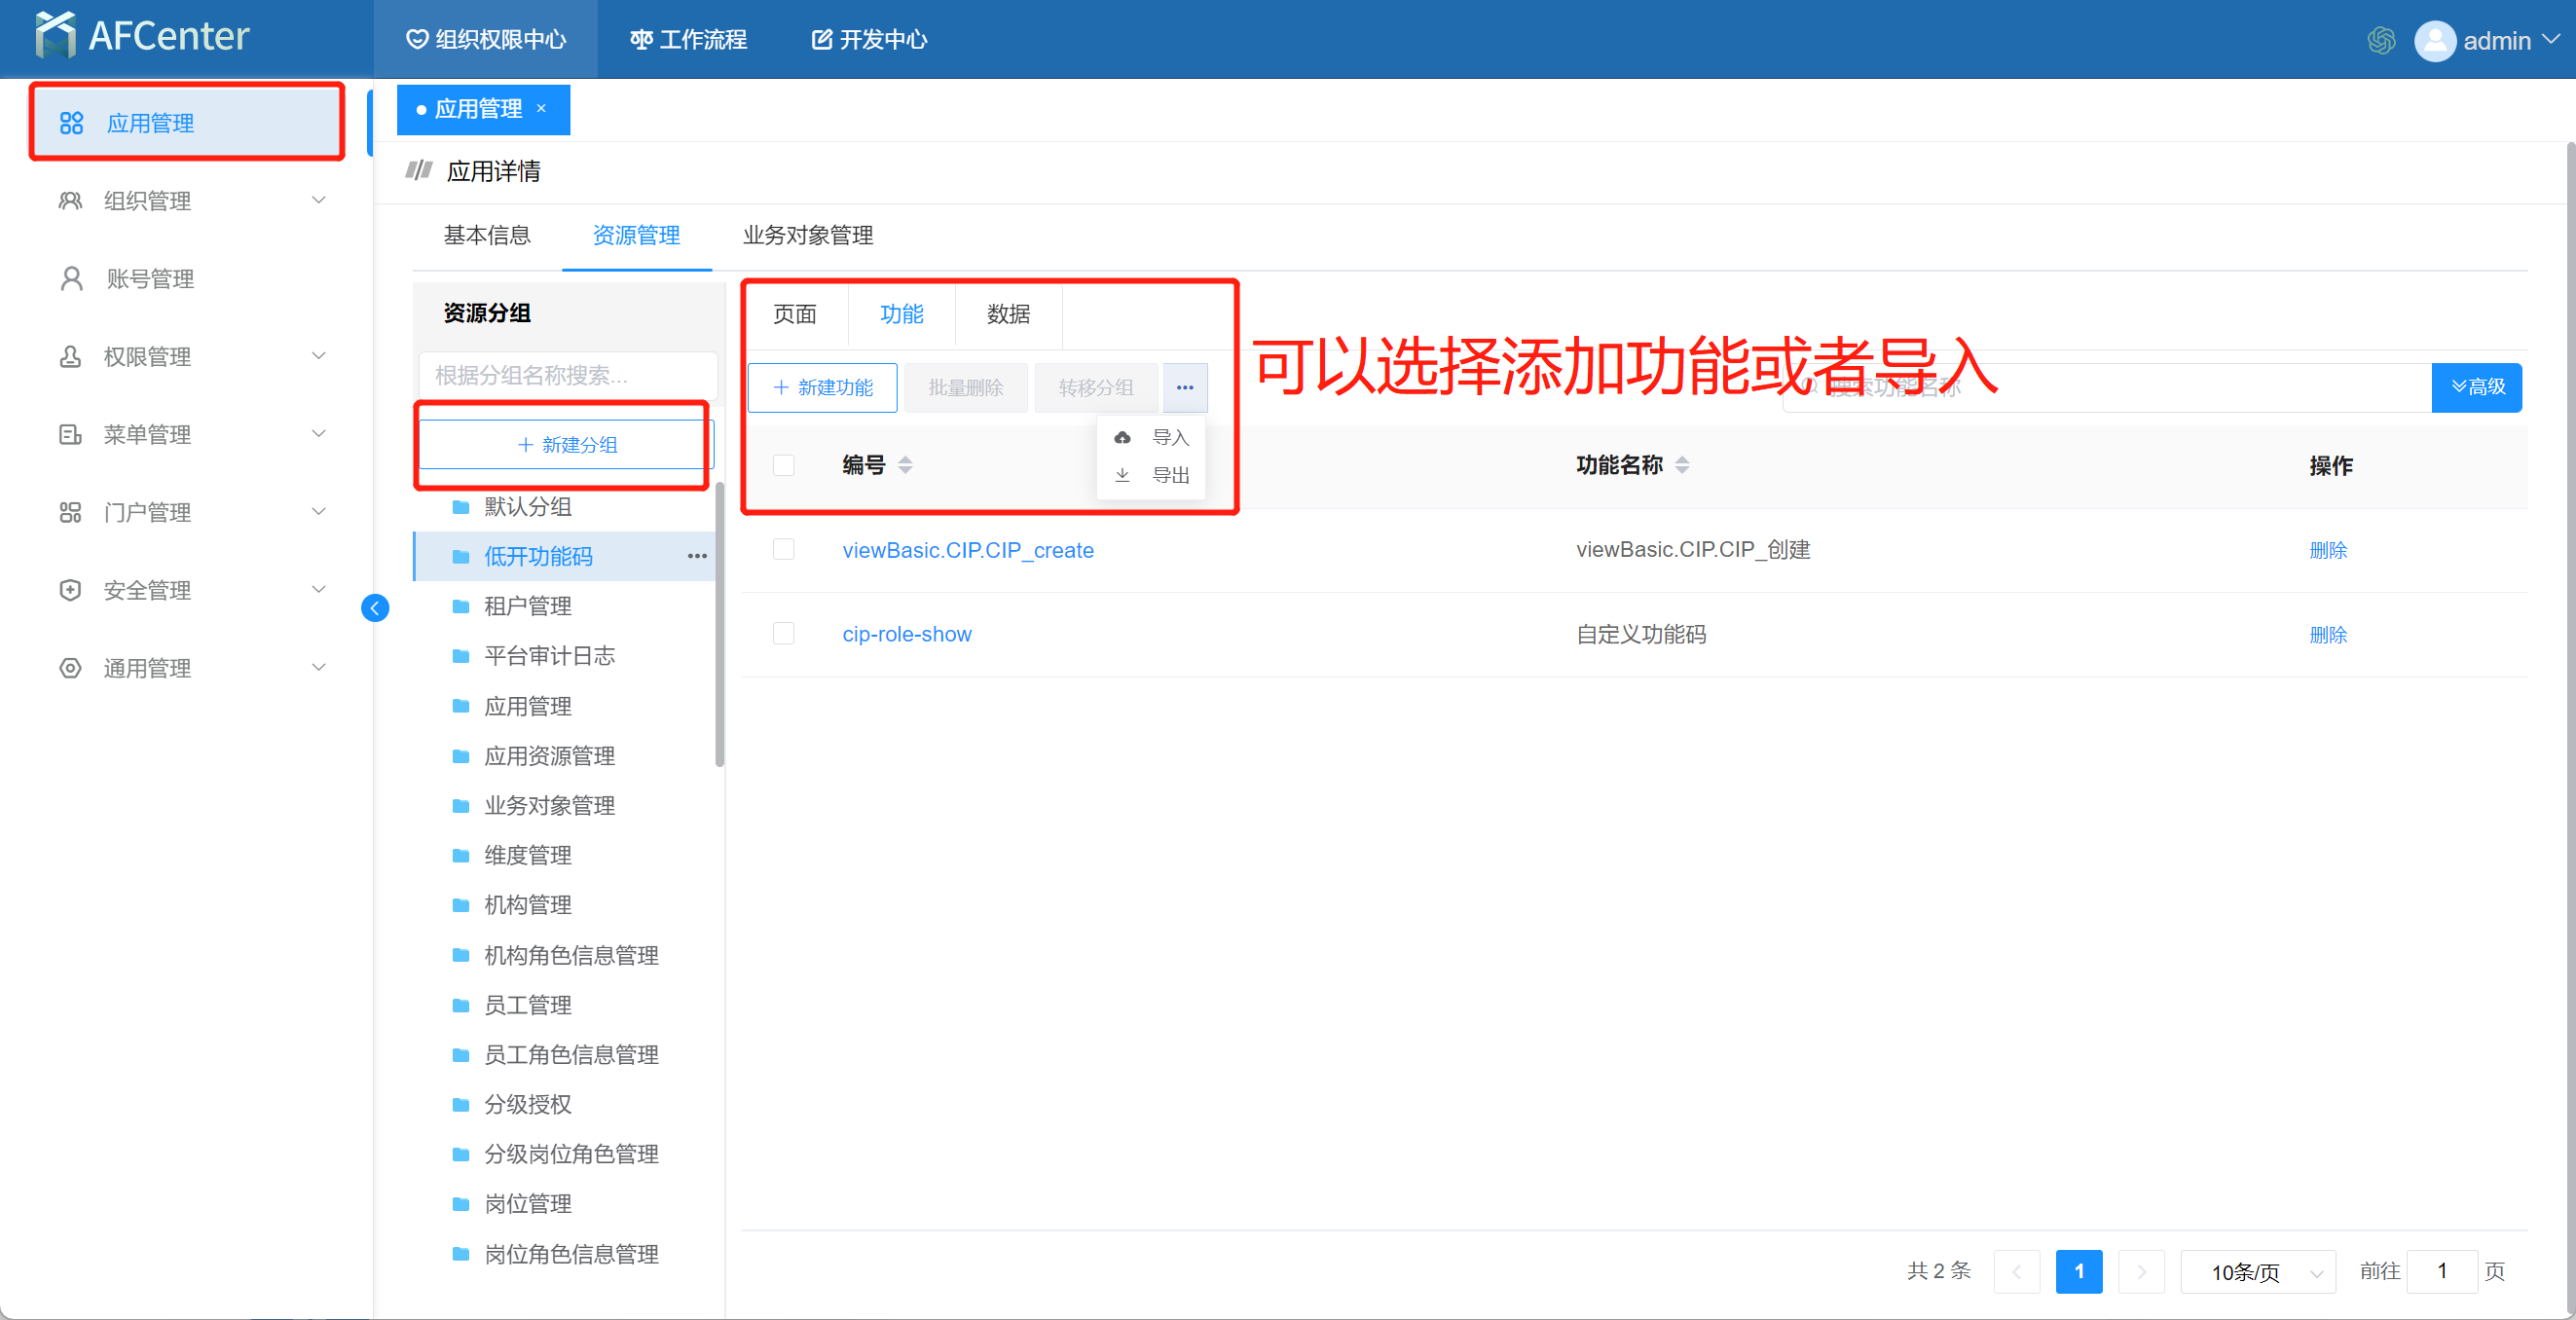Sort by 功能名称 column arrows
This screenshot has height=1320, width=2576.
coord(1682,465)
